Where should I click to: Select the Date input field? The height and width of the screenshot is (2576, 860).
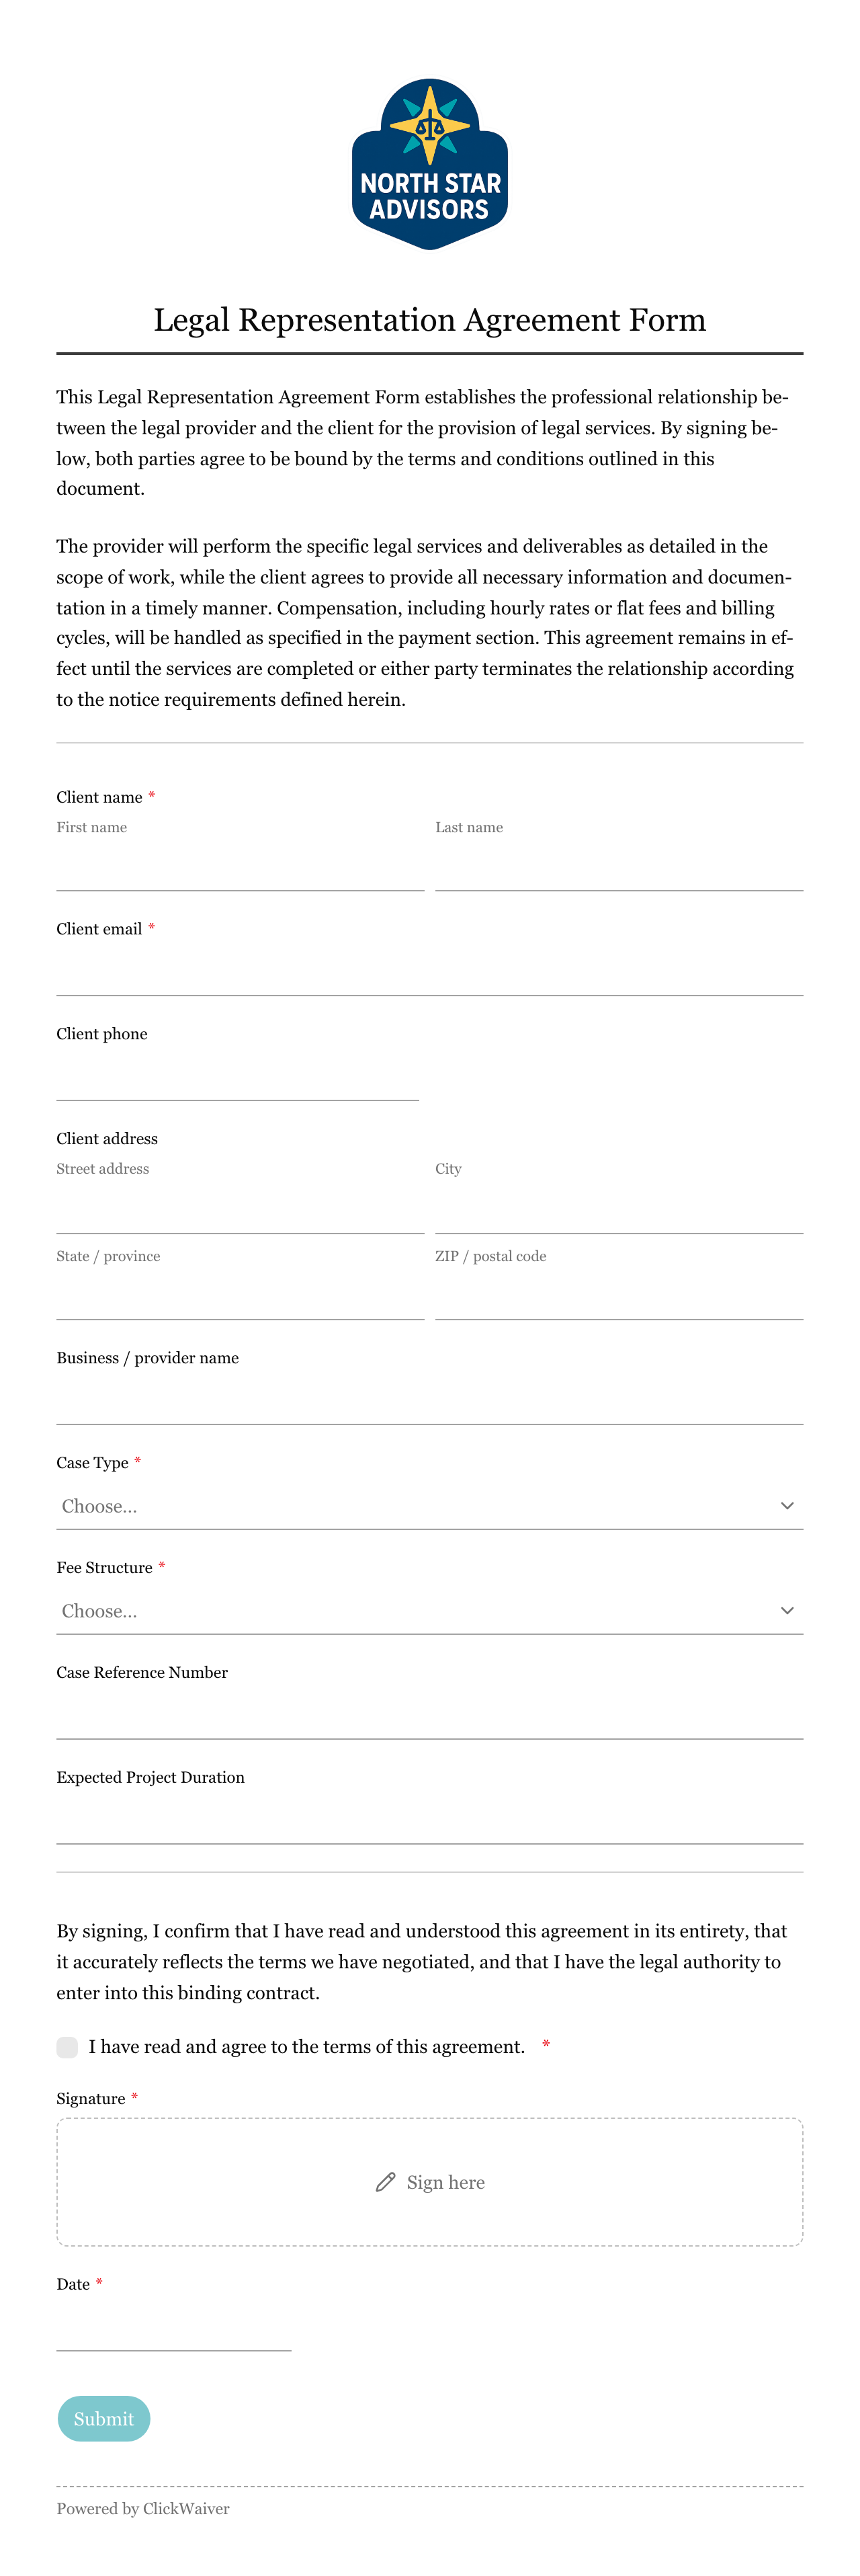[x=174, y=2329]
